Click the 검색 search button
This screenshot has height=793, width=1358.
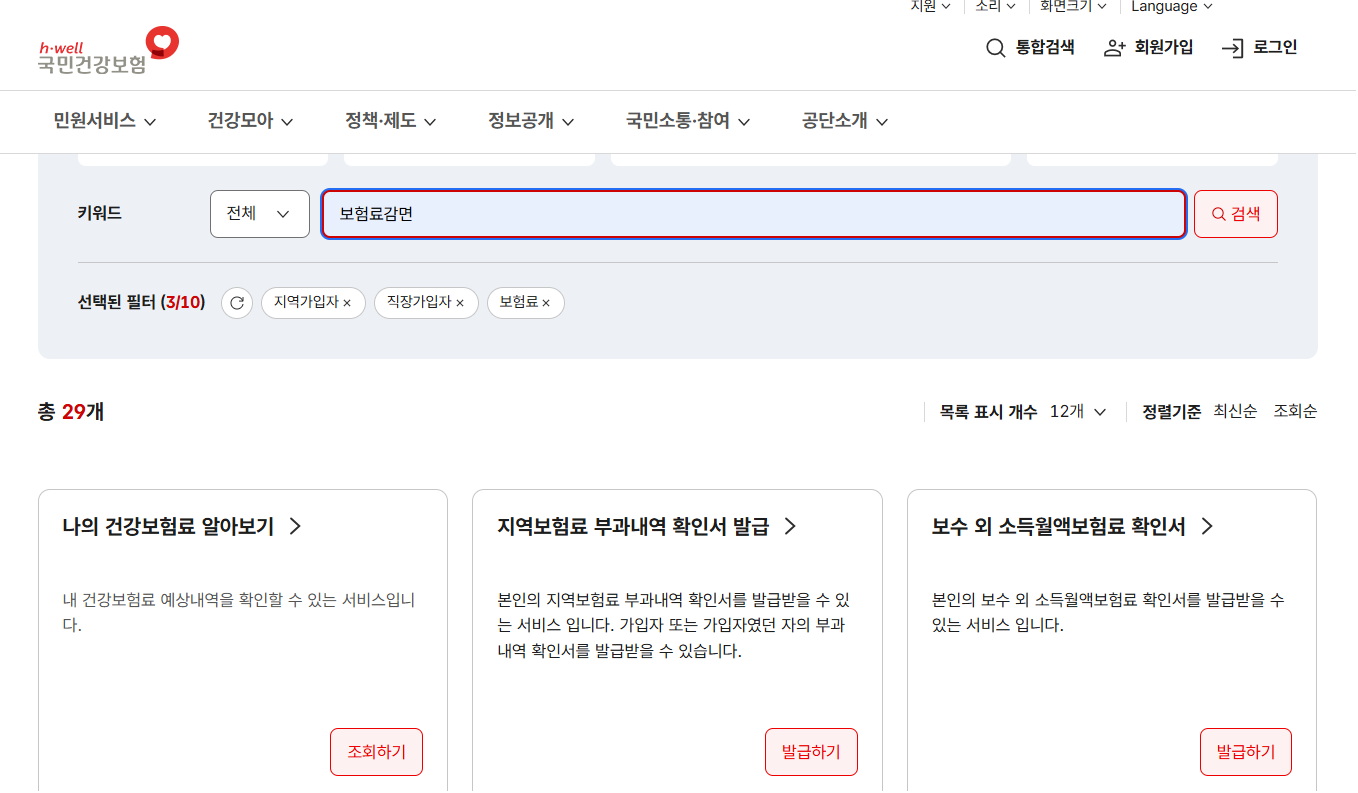(x=1235, y=213)
